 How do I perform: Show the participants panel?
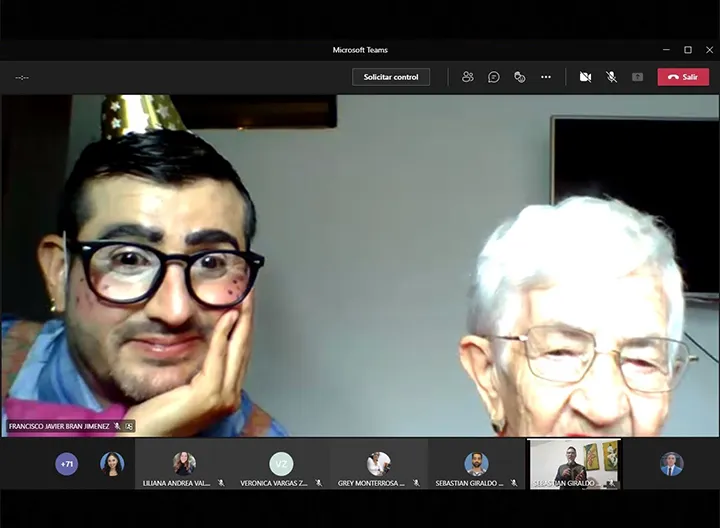(x=467, y=77)
